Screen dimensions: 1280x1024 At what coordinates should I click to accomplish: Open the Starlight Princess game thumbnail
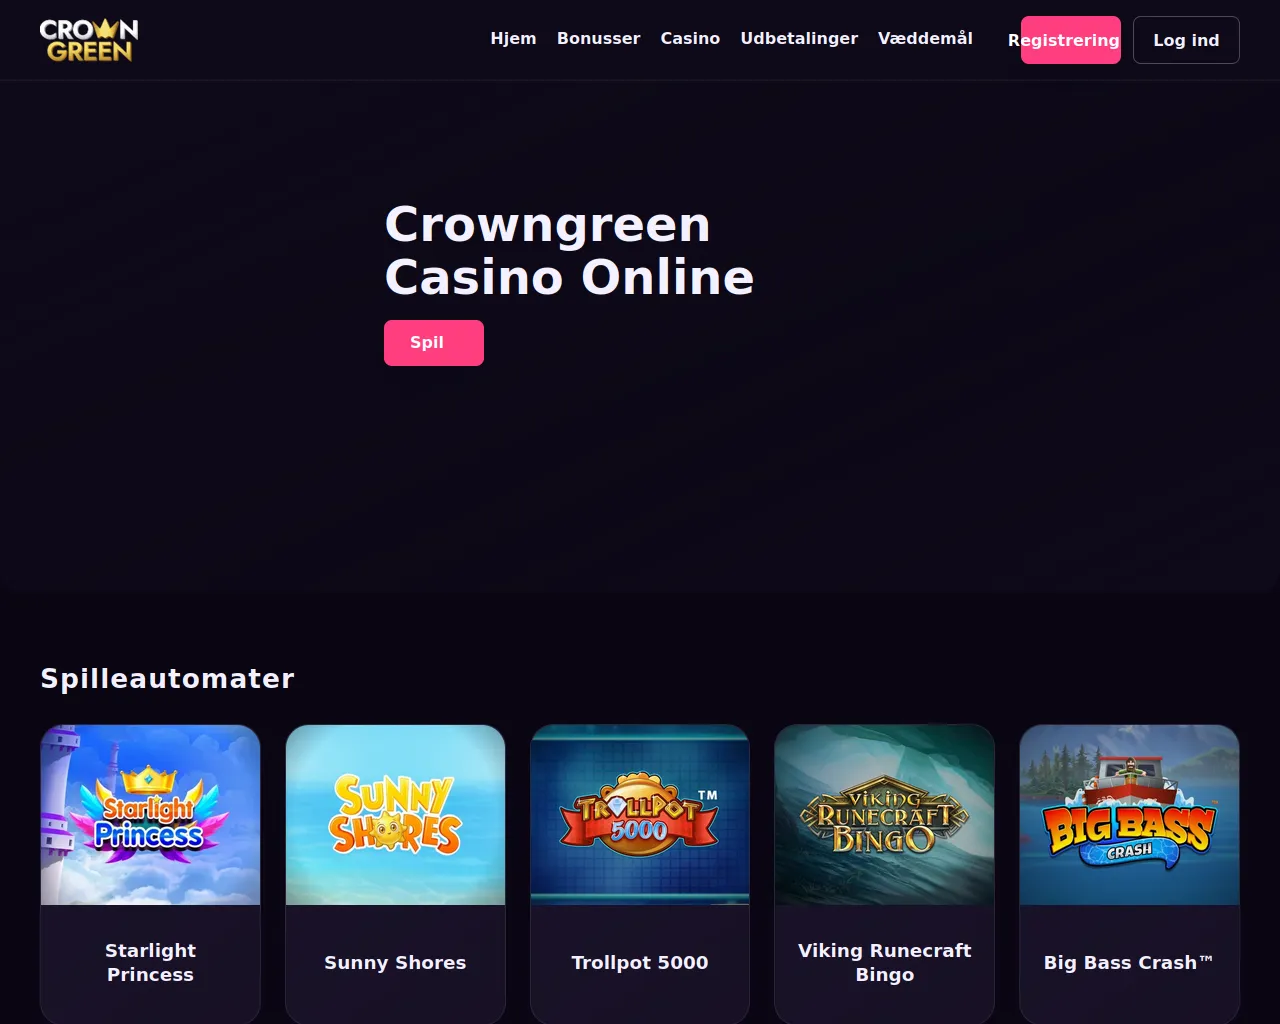pos(150,815)
